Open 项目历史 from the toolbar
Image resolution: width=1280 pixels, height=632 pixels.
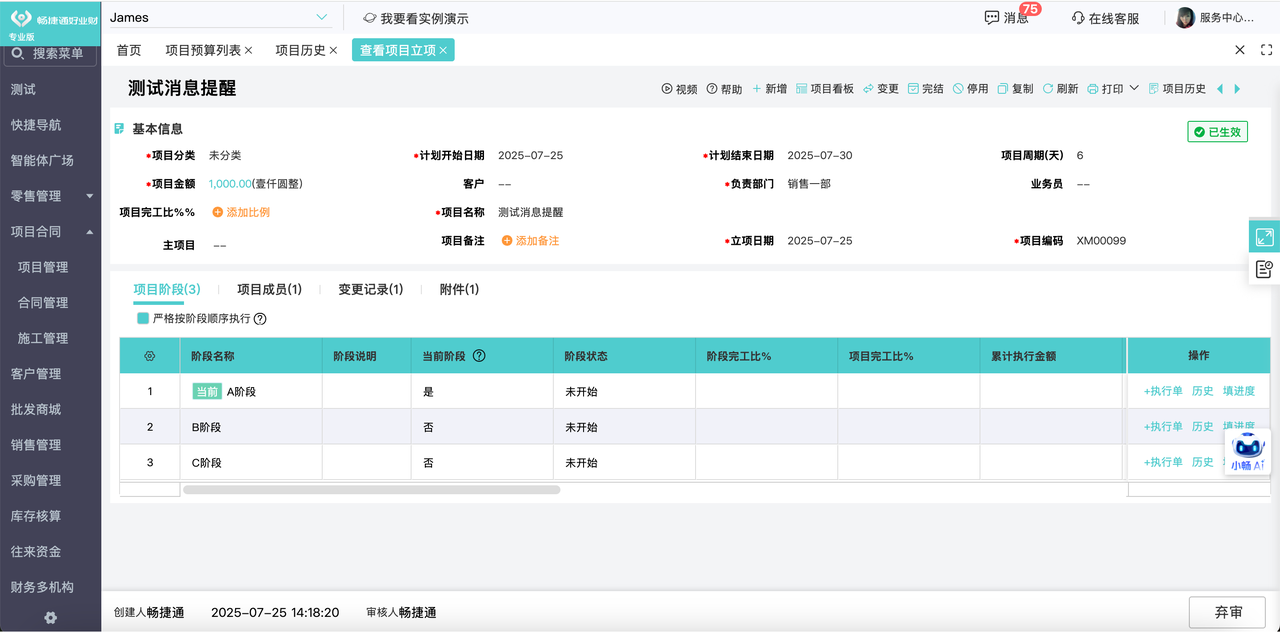pos(1177,89)
